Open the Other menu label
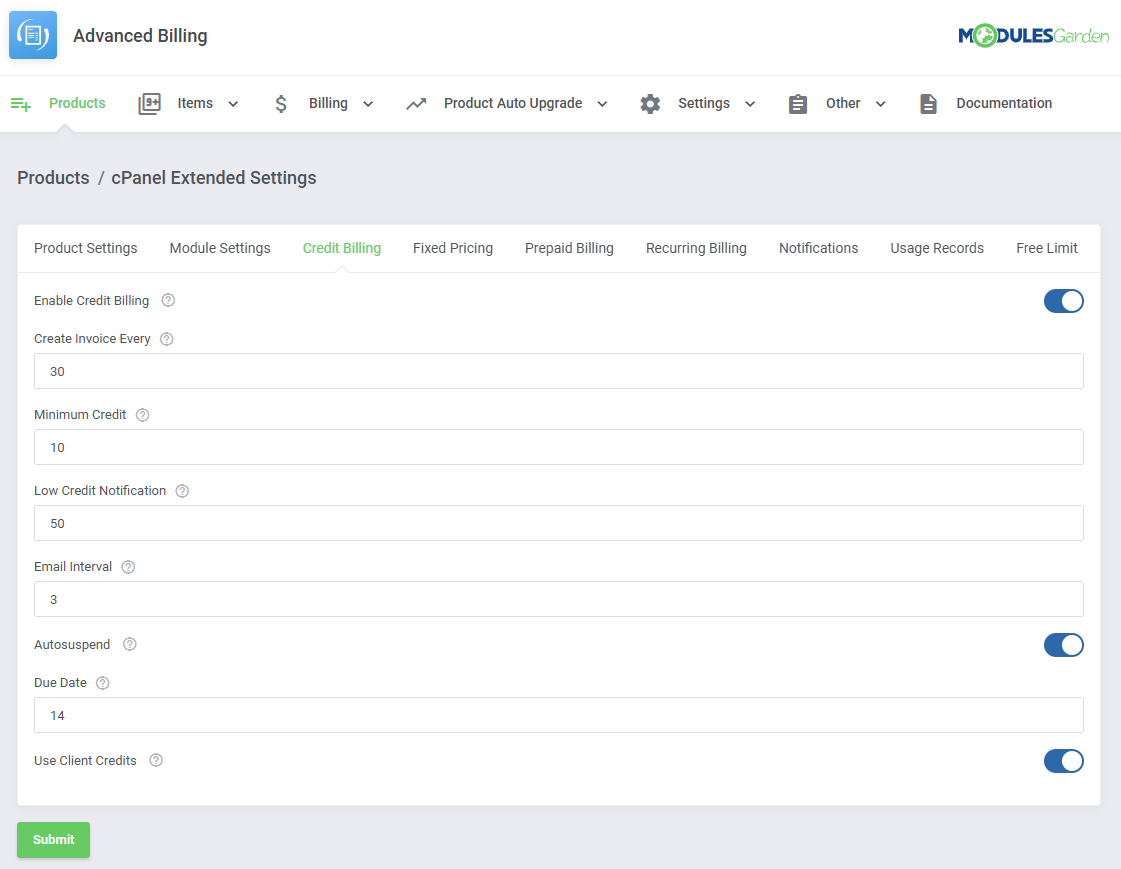 pos(843,103)
